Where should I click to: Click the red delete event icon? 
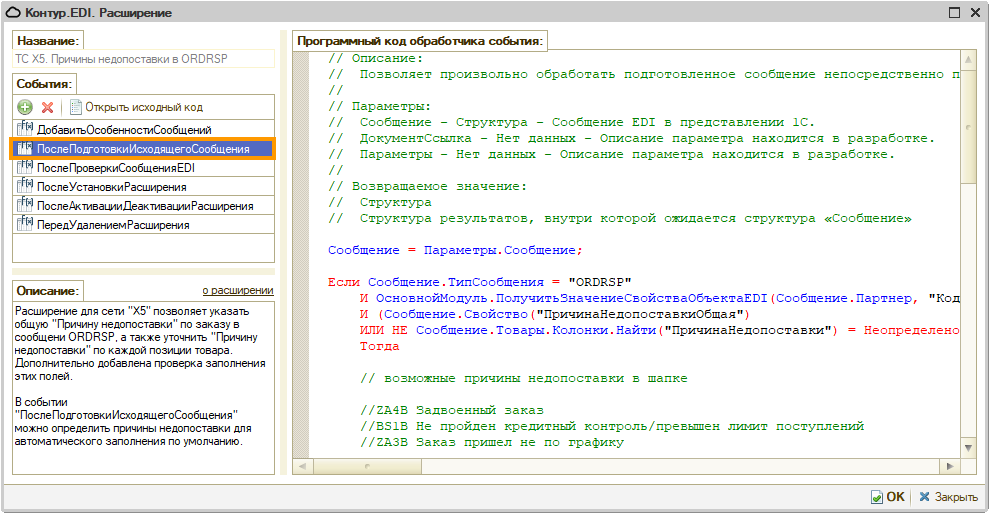tap(47, 107)
